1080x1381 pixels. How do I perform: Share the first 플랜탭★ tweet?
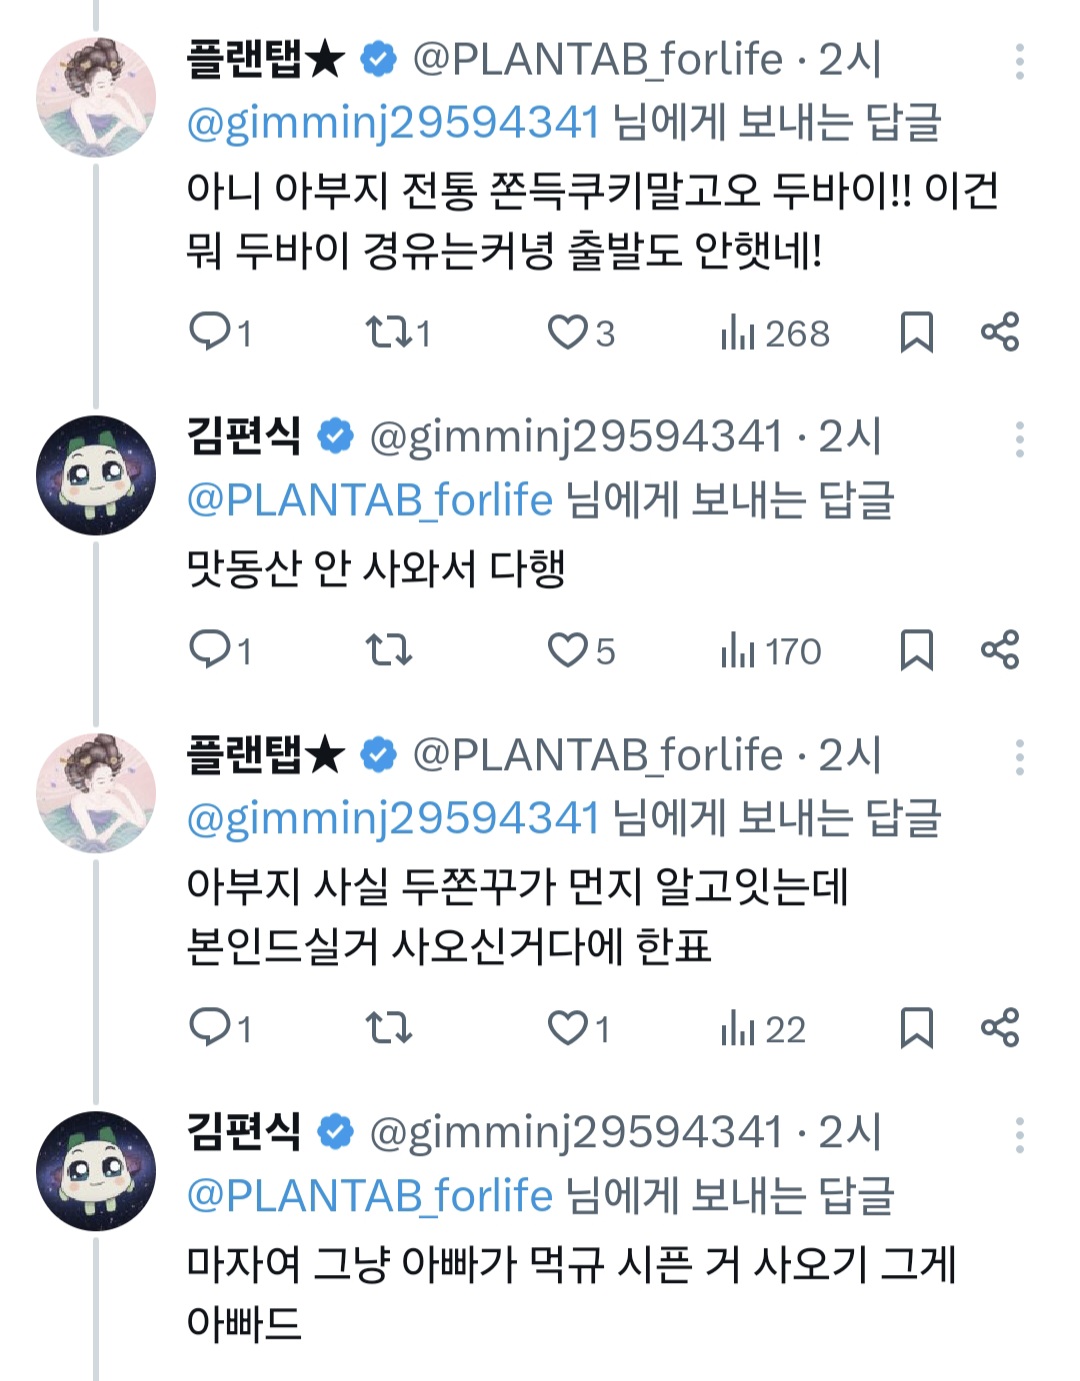(x=999, y=331)
